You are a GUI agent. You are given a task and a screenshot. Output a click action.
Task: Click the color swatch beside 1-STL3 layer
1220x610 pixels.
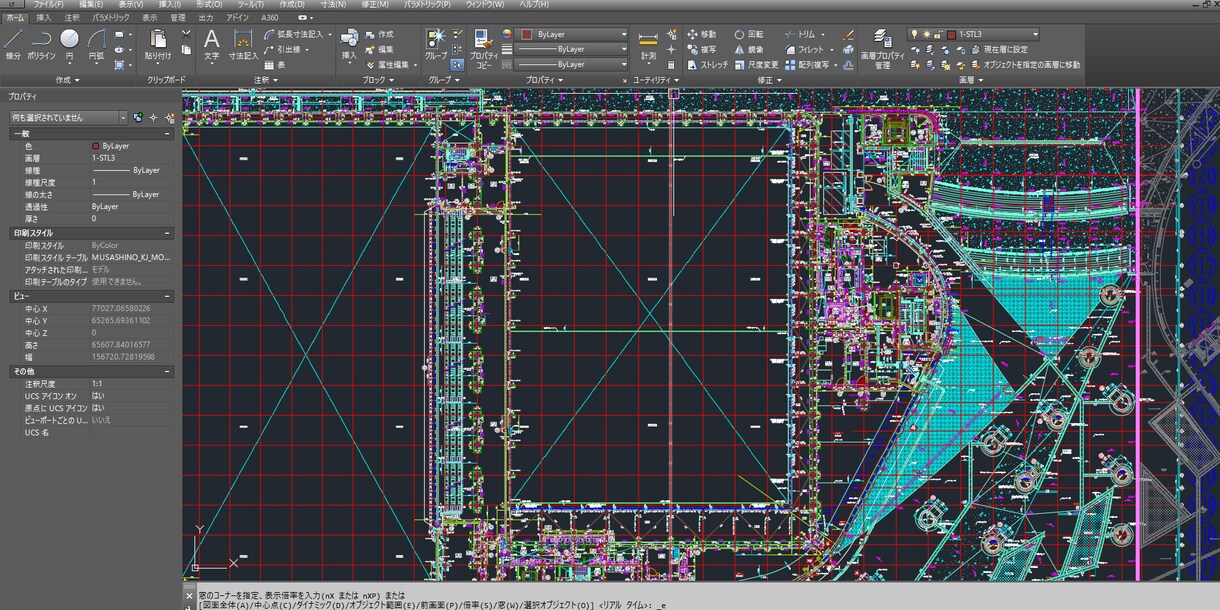(951, 34)
